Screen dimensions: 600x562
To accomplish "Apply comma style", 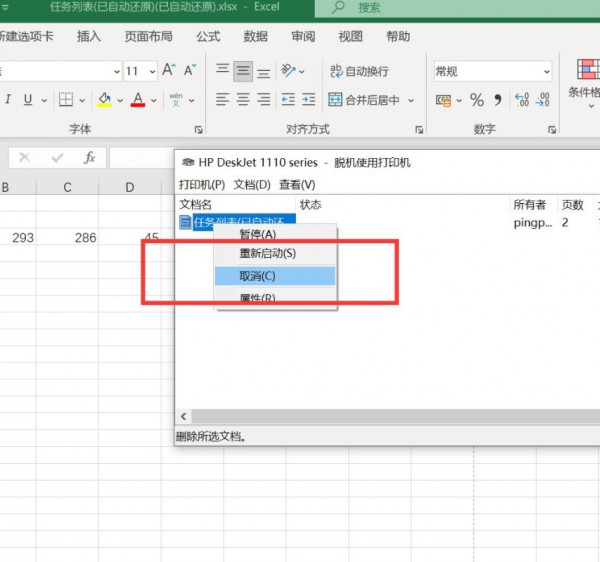I will 497,100.
